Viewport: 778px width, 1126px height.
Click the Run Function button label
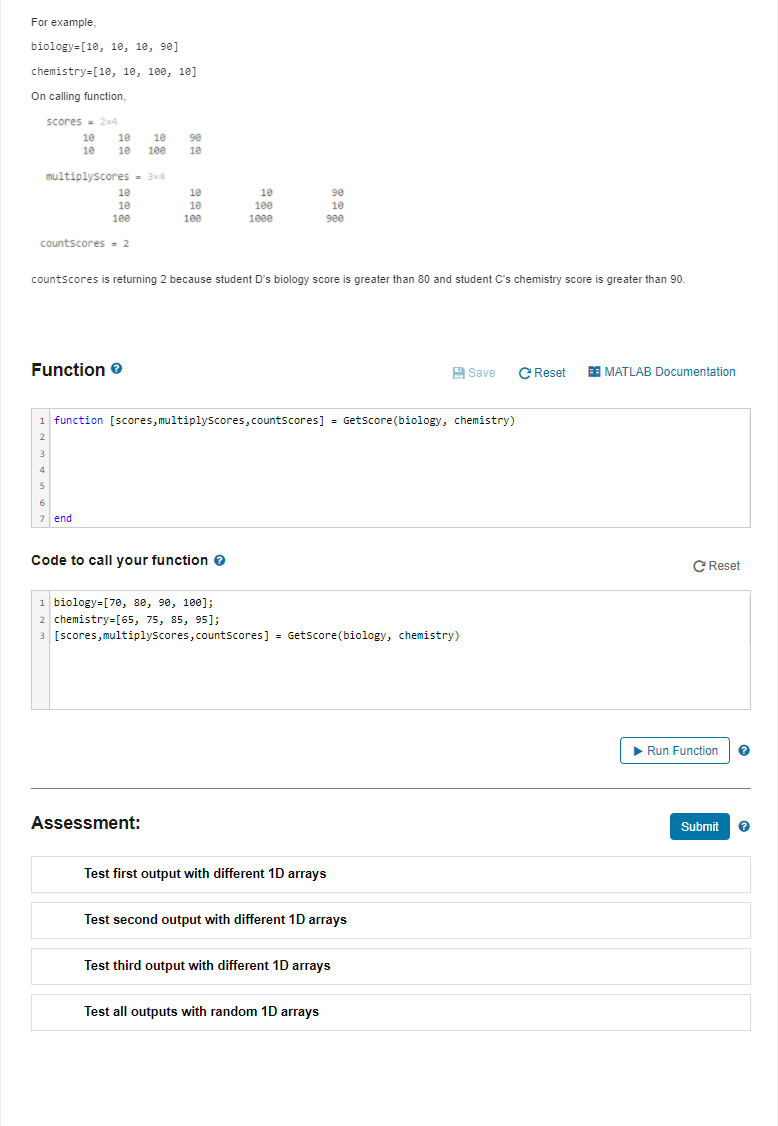click(x=682, y=750)
